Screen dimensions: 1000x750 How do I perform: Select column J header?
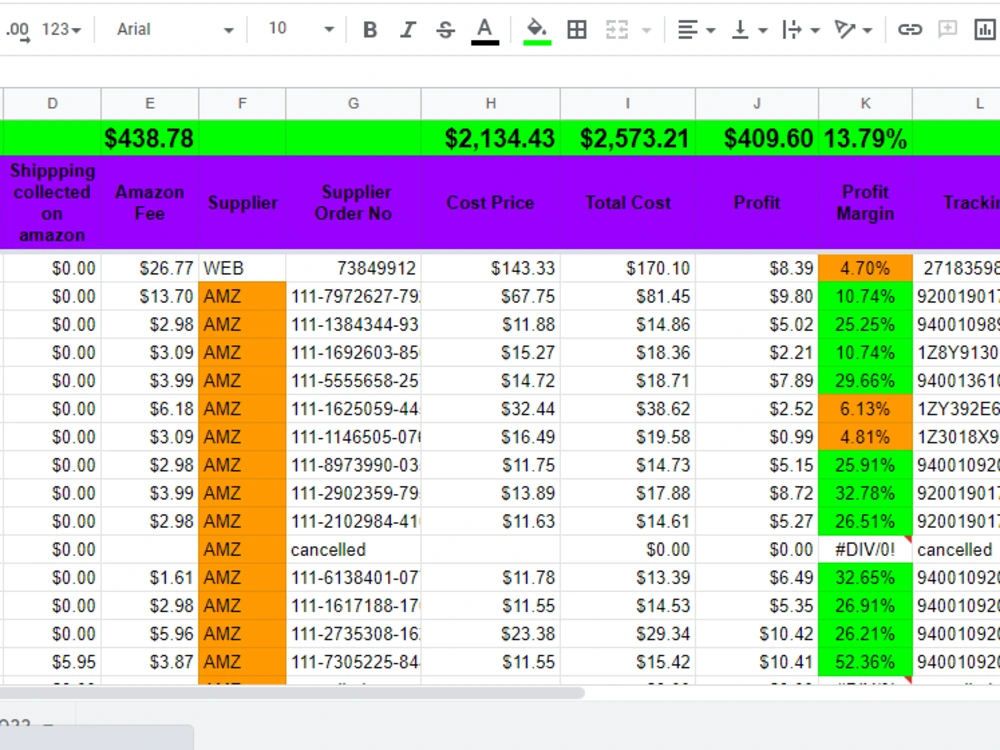tap(757, 103)
